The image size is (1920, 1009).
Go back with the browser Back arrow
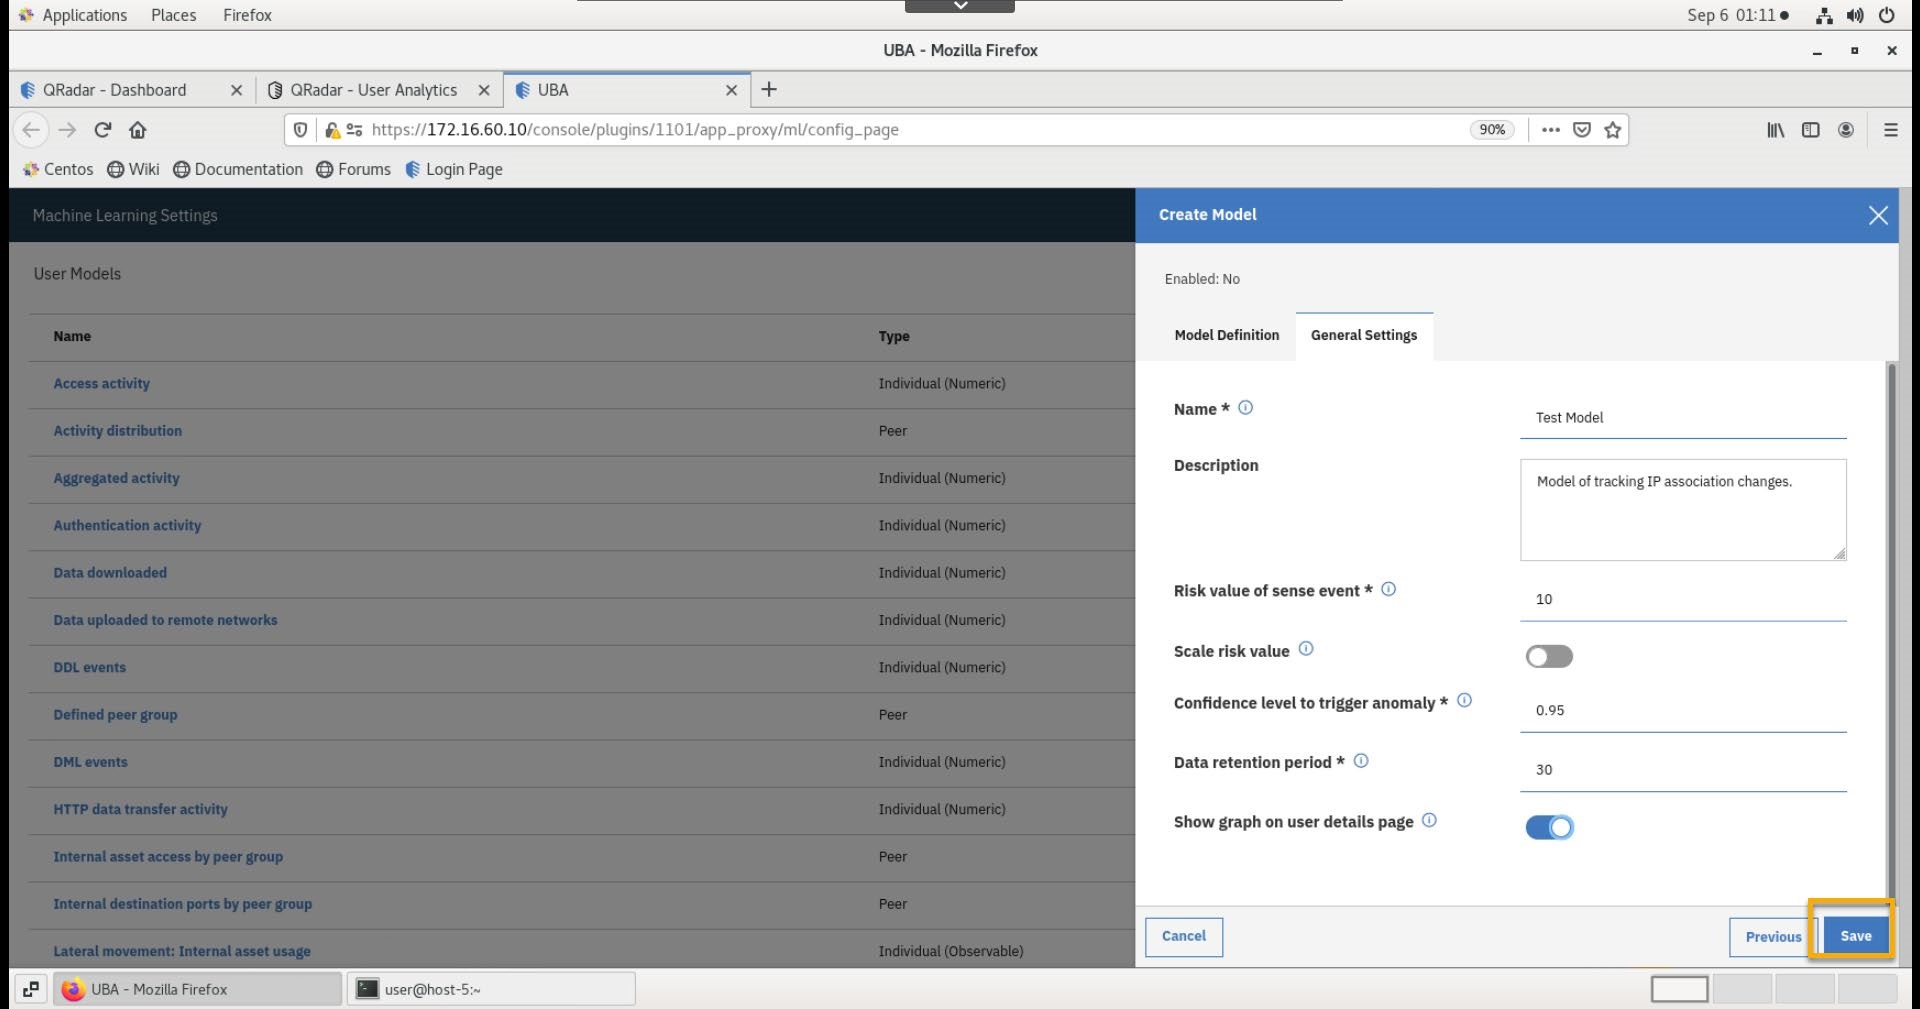coord(31,130)
